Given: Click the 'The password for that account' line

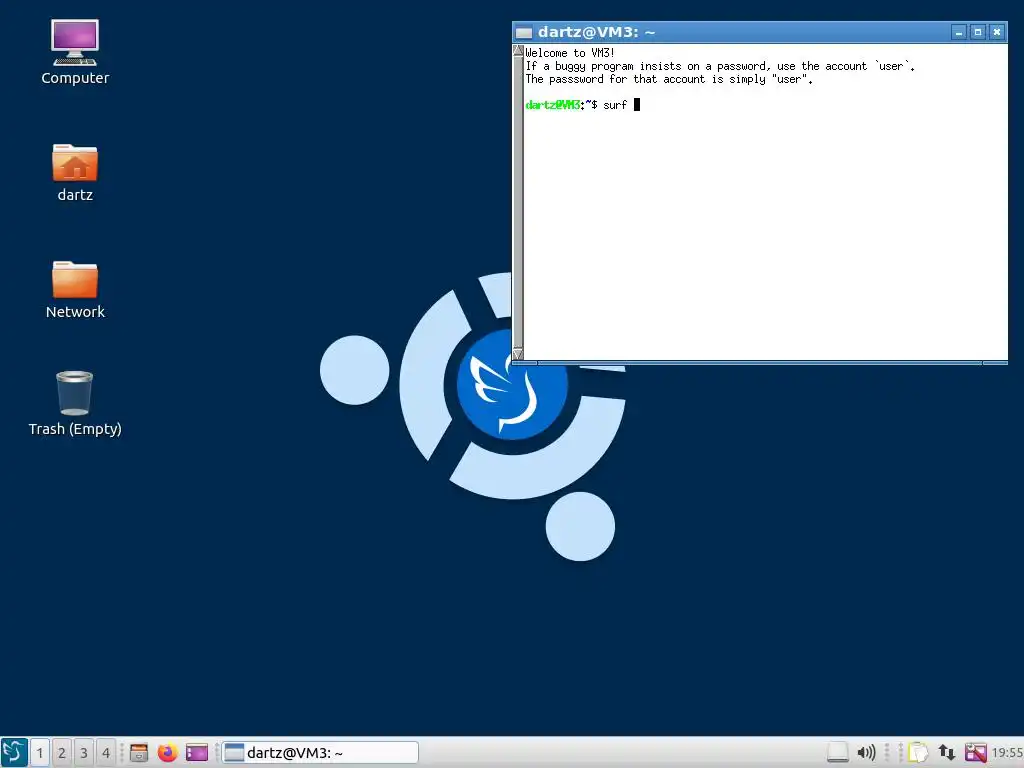Looking at the screenshot, I should (x=669, y=79).
